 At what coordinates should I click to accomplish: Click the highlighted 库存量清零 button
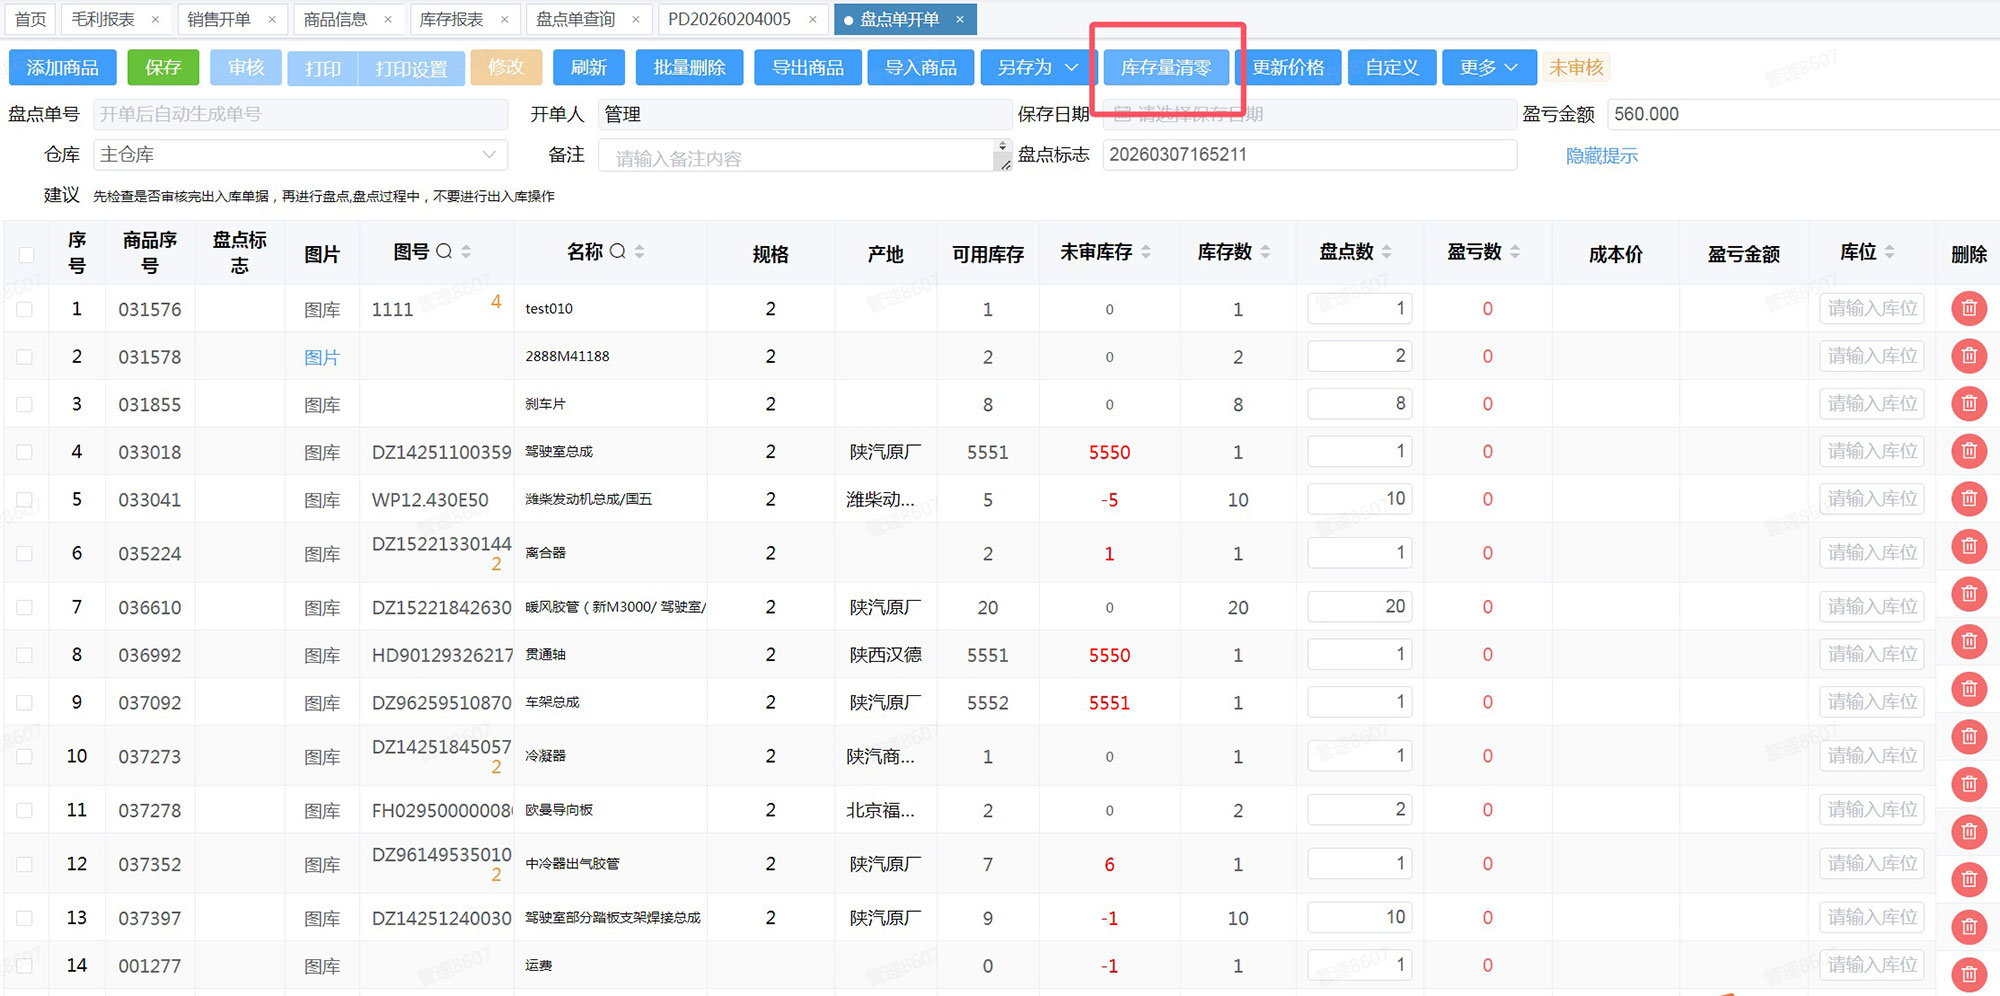(x=1166, y=67)
